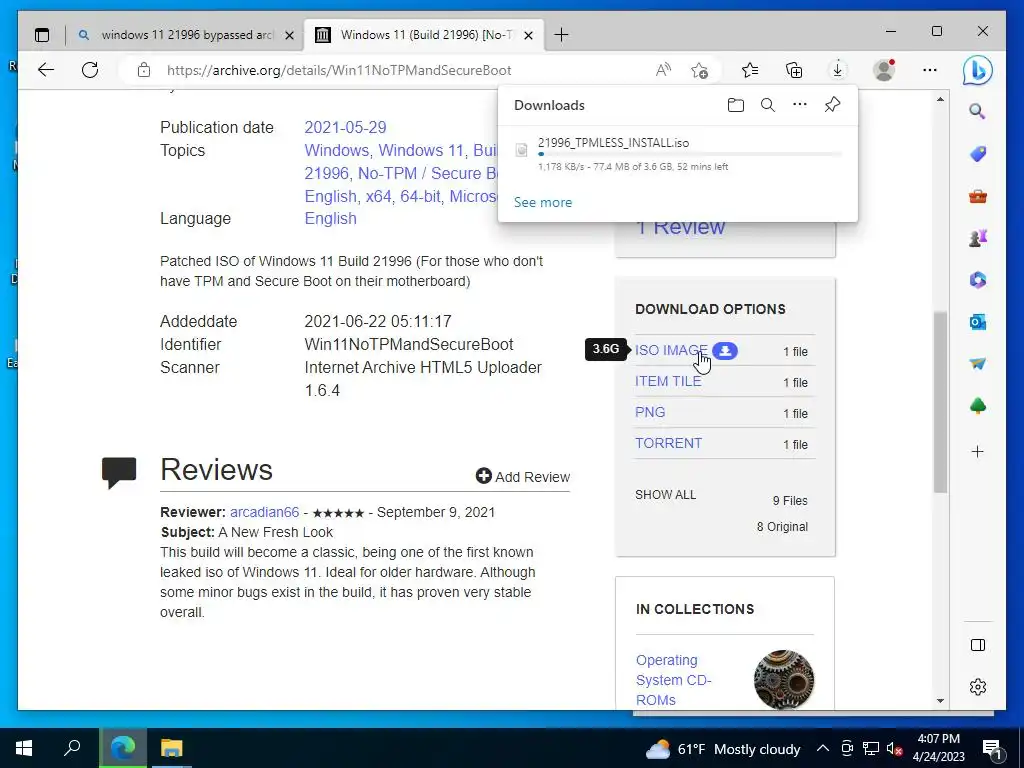
Task: Open the 1 Review link
Action: pos(680,227)
